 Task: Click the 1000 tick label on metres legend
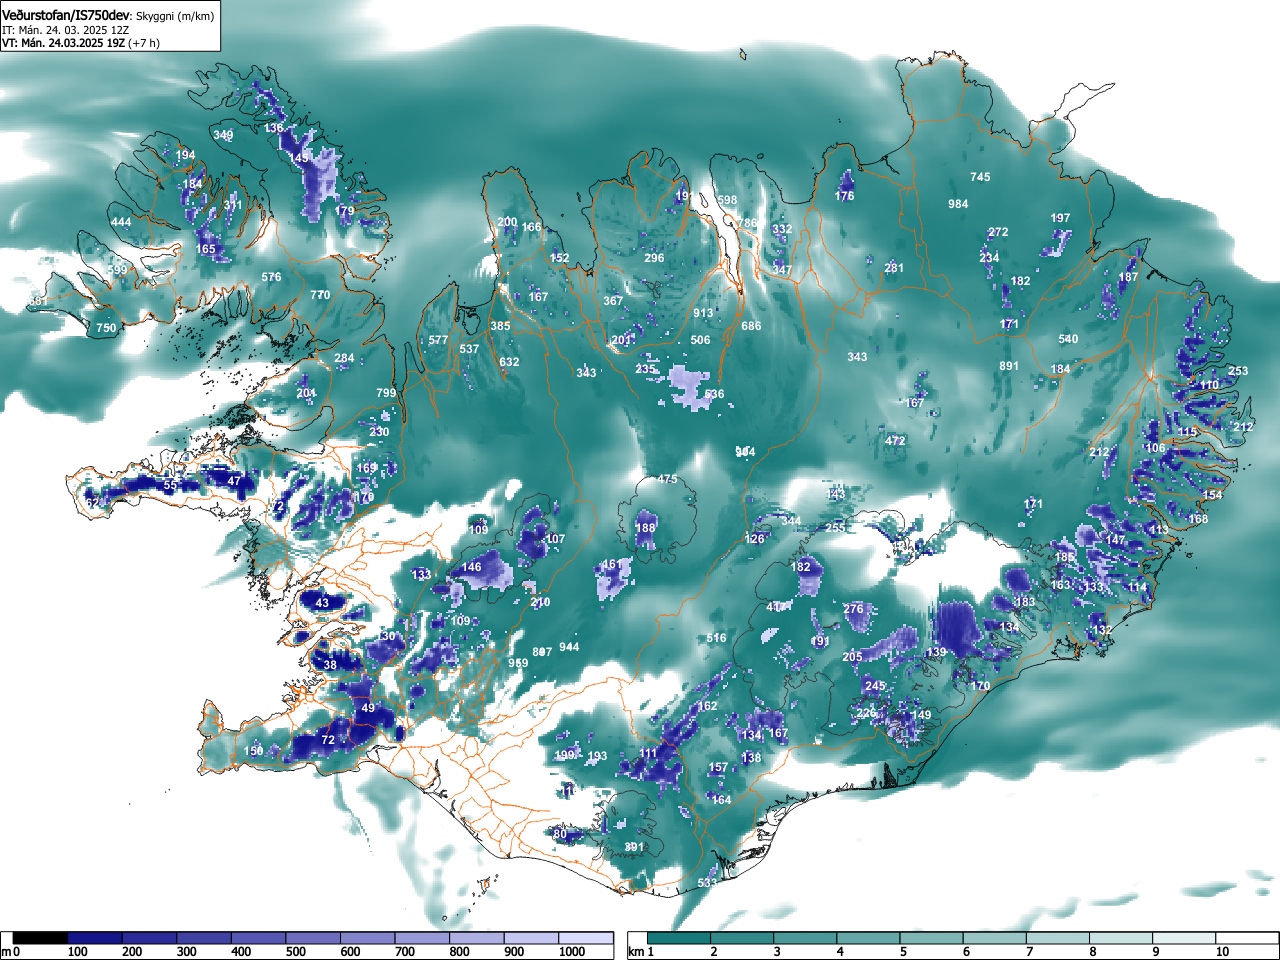(x=572, y=952)
